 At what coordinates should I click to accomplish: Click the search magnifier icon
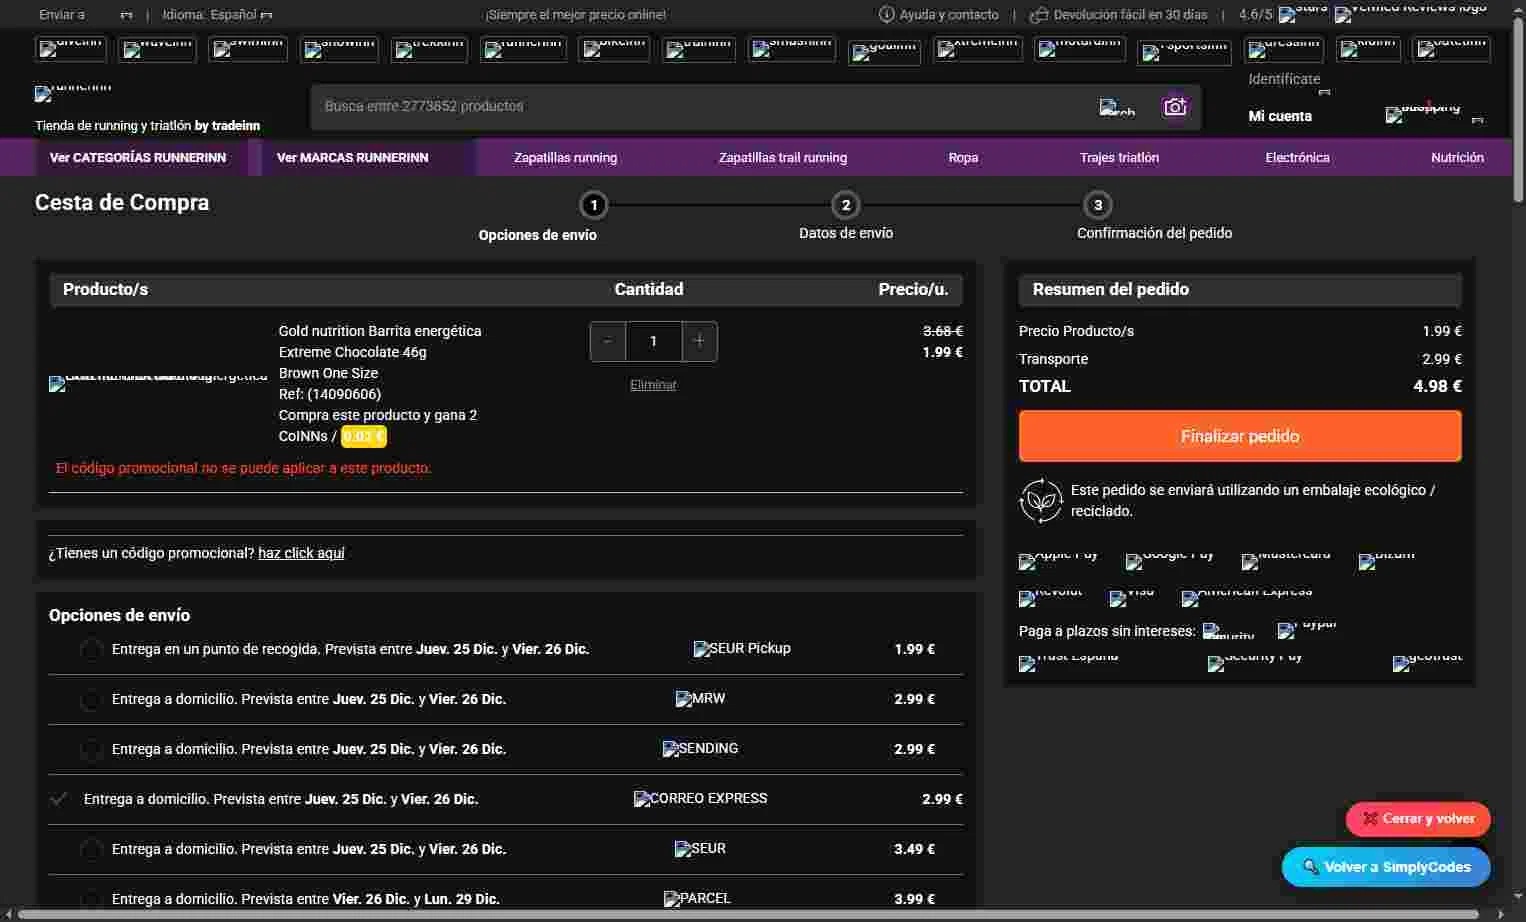pos(1117,107)
